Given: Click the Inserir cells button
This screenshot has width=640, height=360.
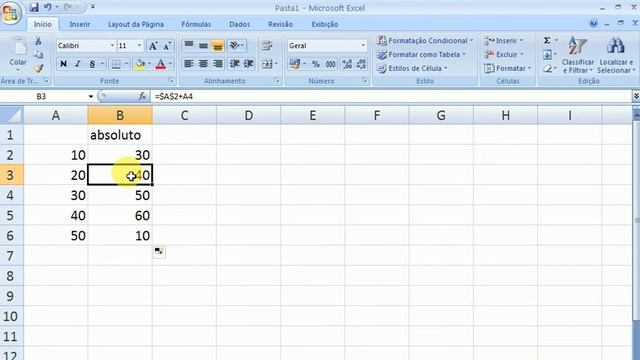Looking at the screenshot, I should [503, 40].
